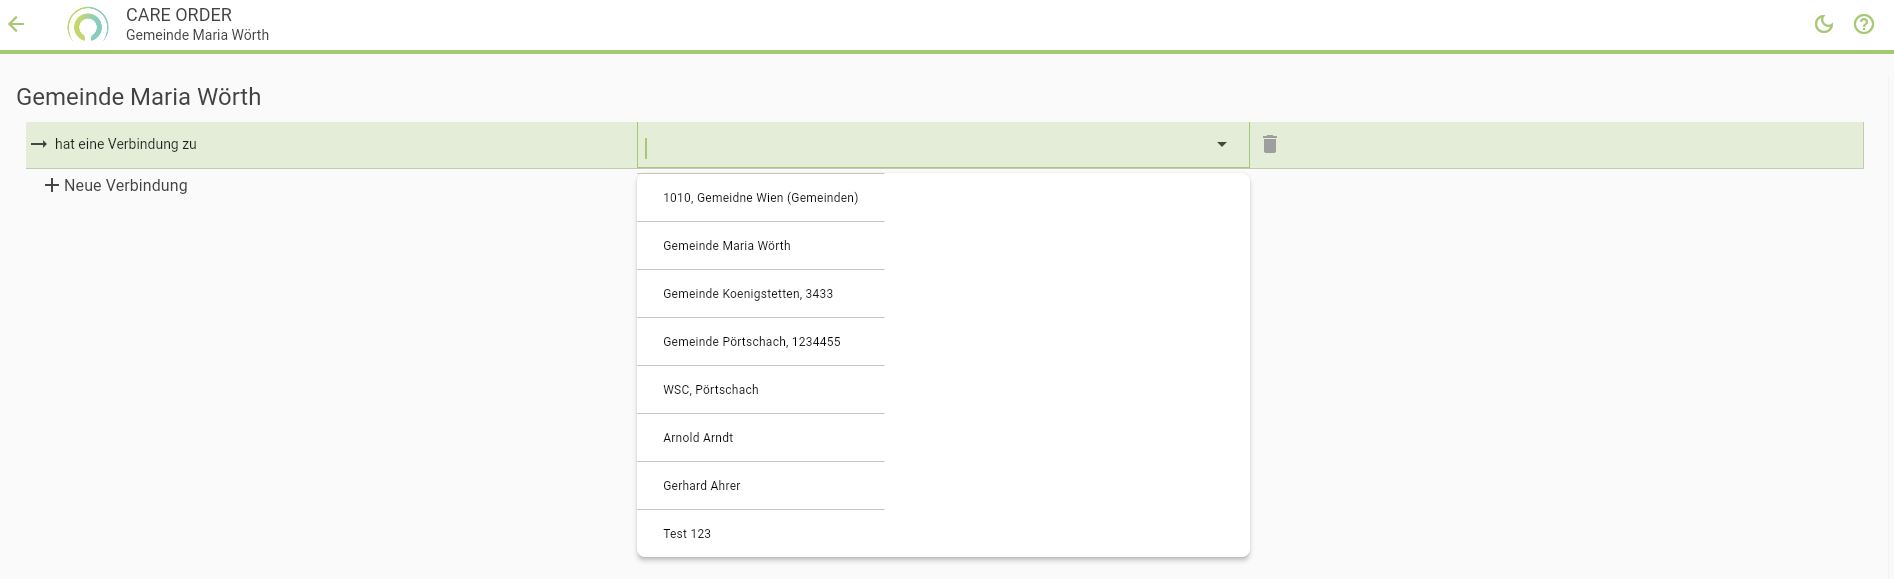Pick 'Gerhard Ahrer' from the options
This screenshot has height=579, width=1894.
coord(701,486)
